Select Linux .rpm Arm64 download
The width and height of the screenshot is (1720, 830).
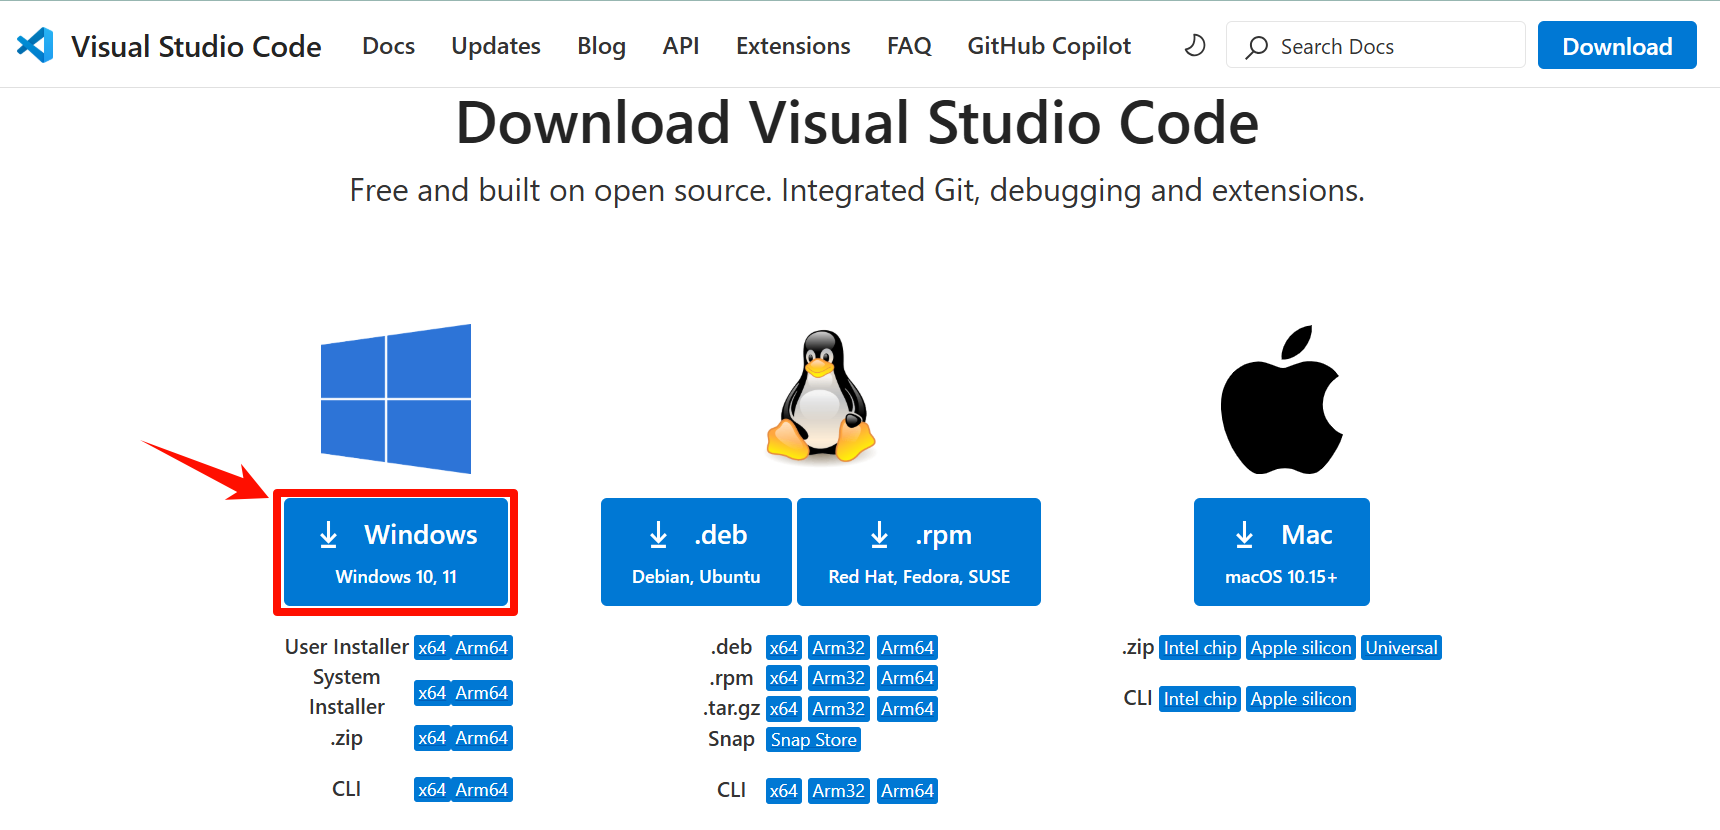coord(908,678)
